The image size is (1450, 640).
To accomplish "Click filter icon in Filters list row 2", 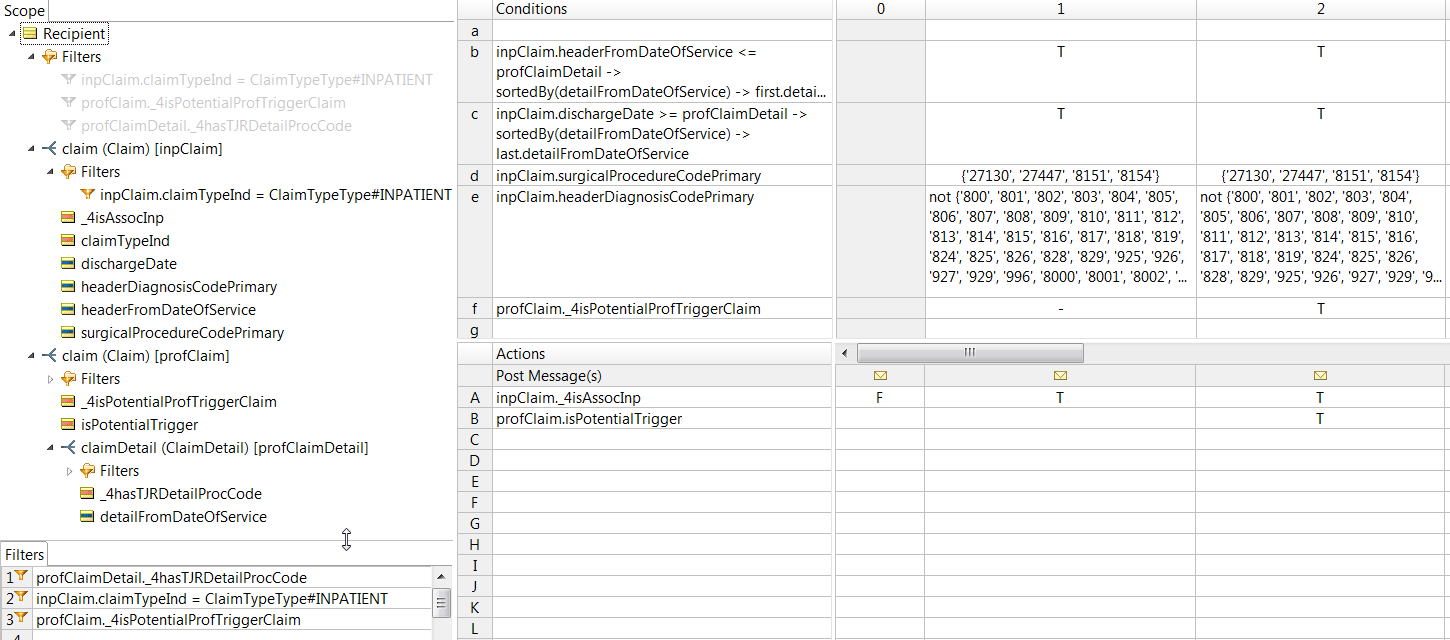I will (x=21, y=598).
